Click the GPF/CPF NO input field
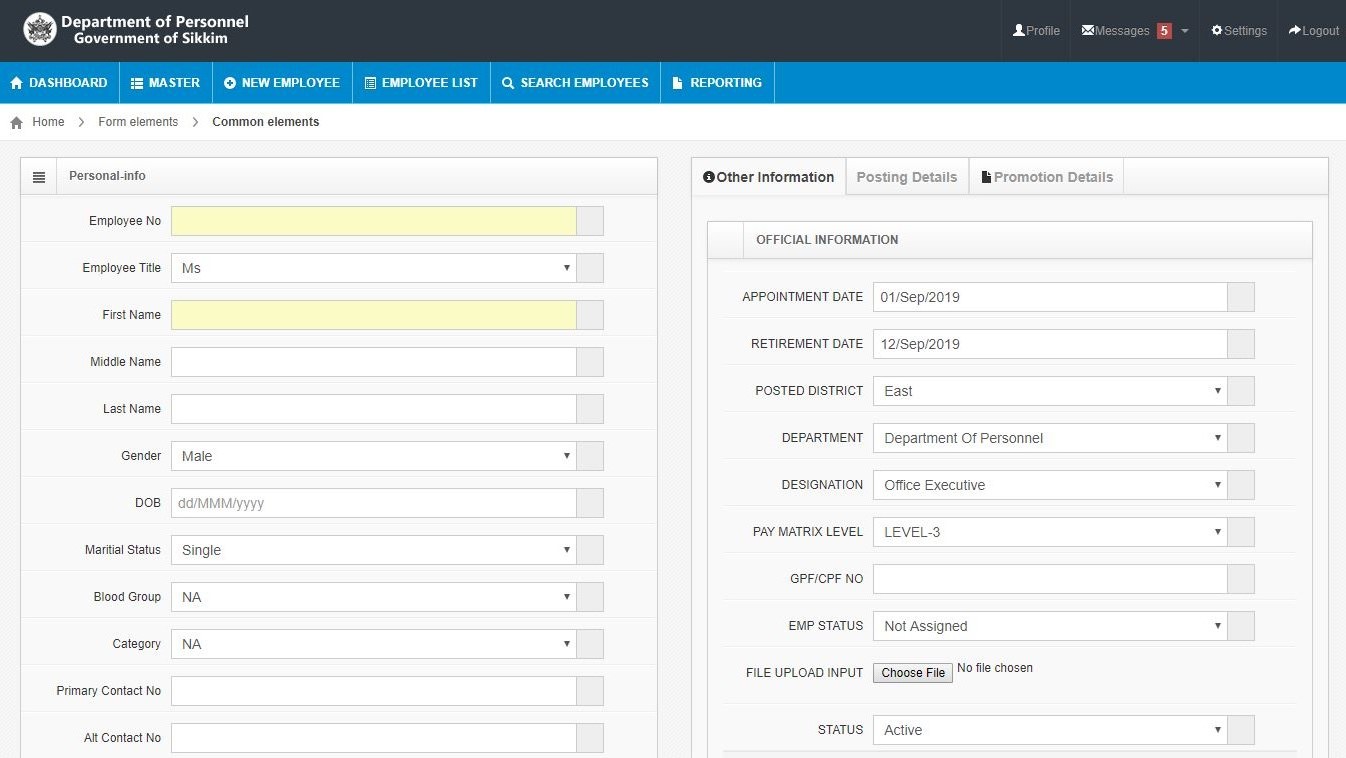This screenshot has height=758, width=1346. 1050,579
